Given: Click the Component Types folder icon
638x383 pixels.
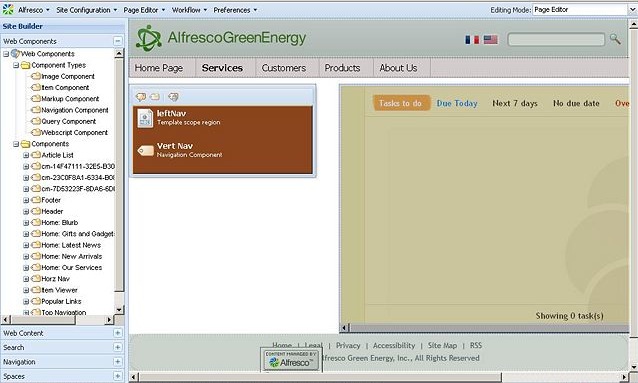Looking at the screenshot, I should (26, 65).
